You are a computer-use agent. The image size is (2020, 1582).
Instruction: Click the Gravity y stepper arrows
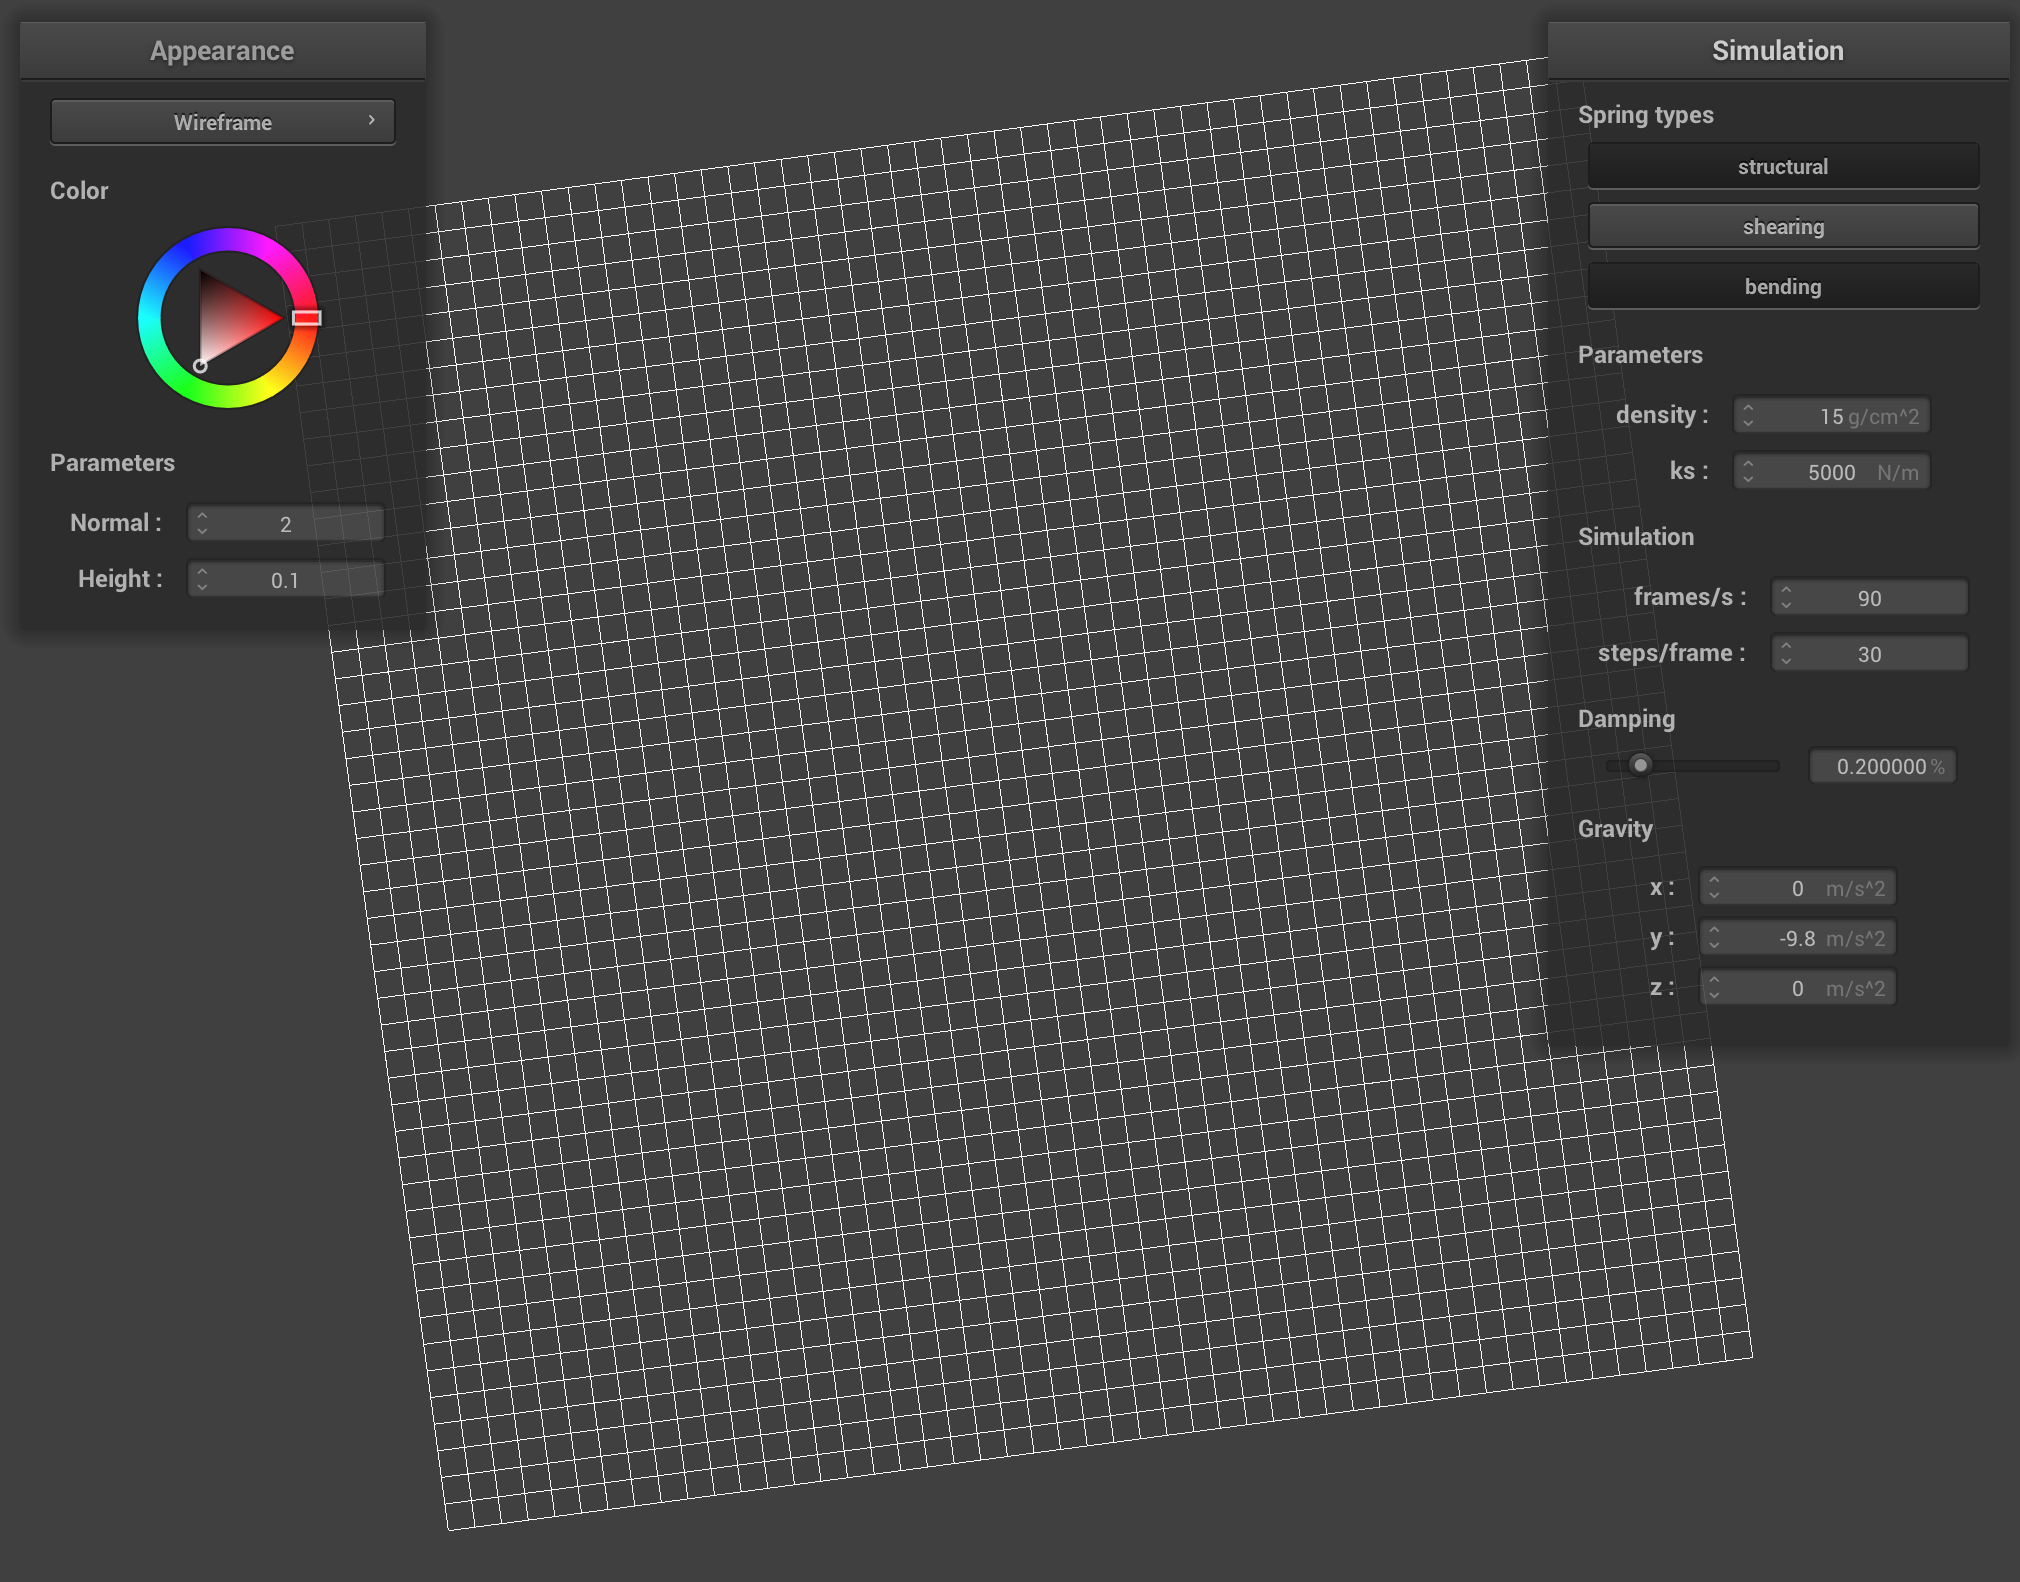[x=1714, y=937]
